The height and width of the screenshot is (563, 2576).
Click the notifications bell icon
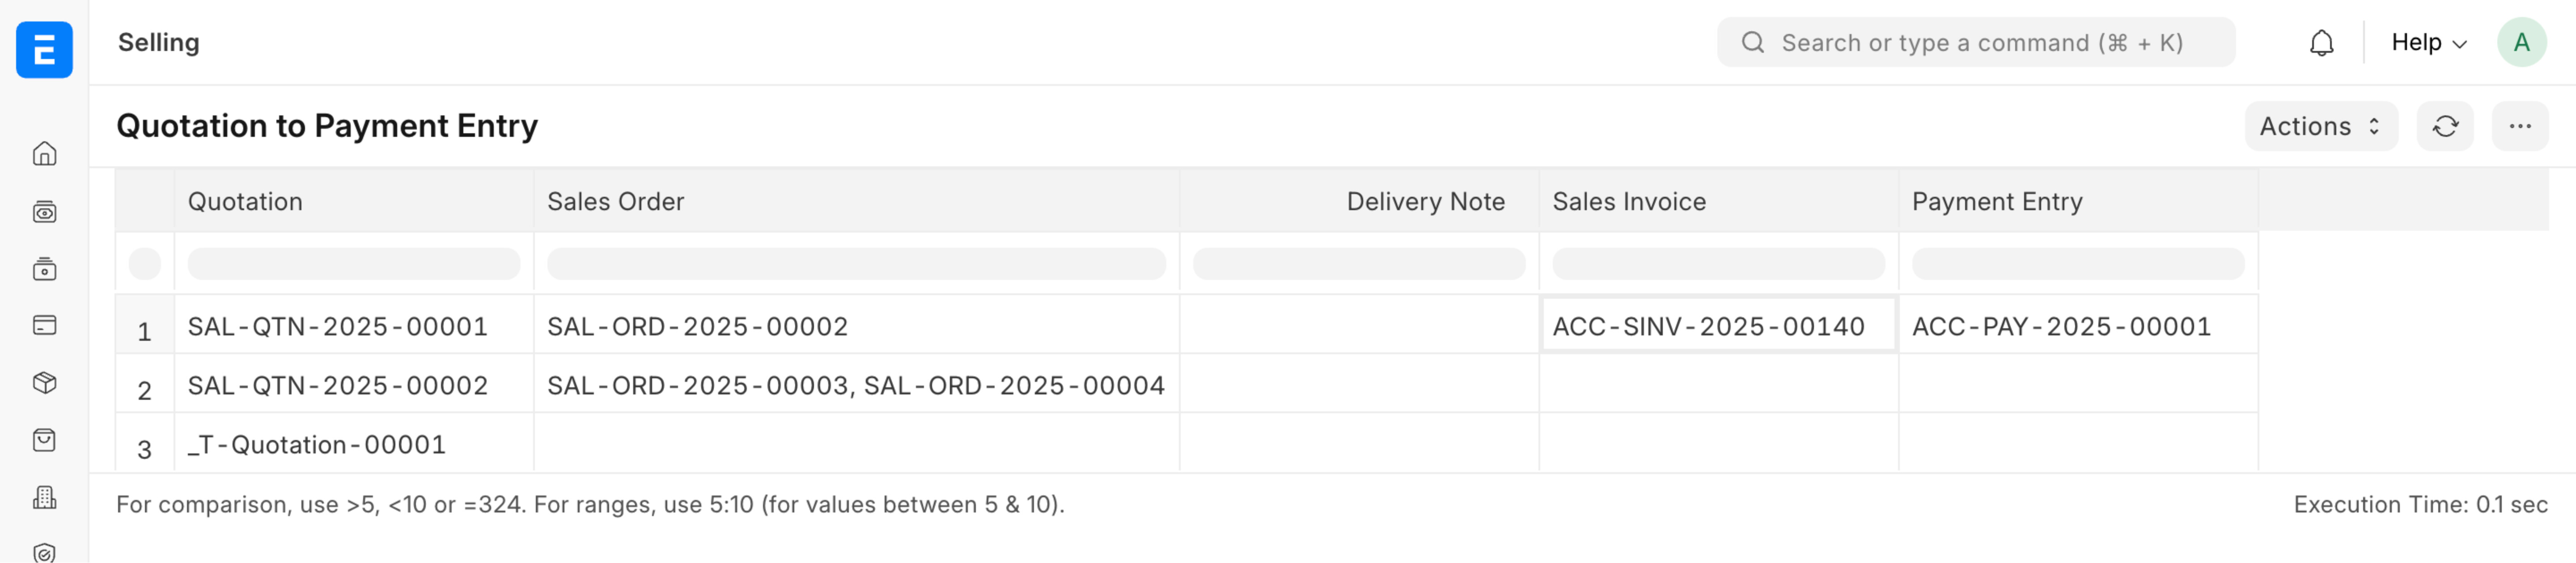2321,43
